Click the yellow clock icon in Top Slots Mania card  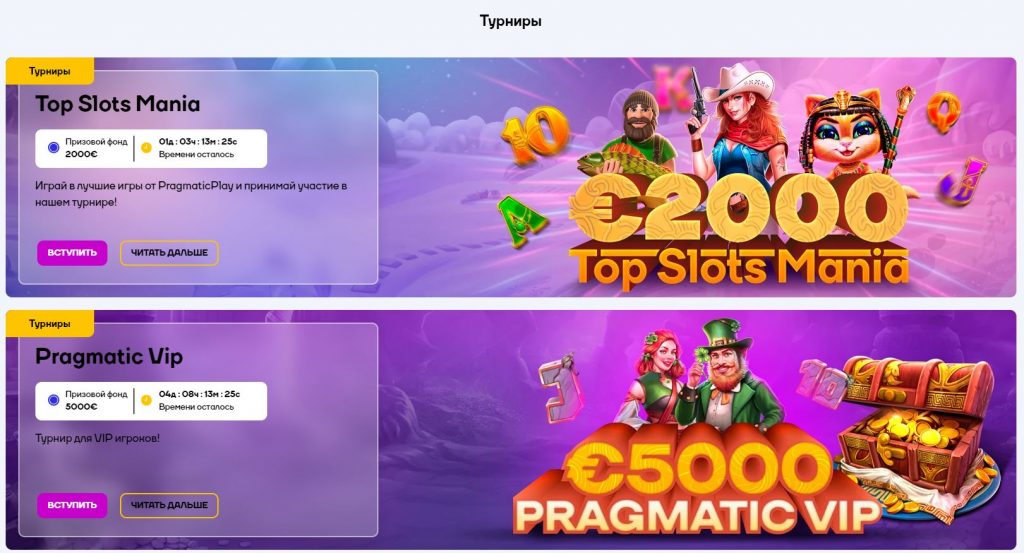[146, 148]
